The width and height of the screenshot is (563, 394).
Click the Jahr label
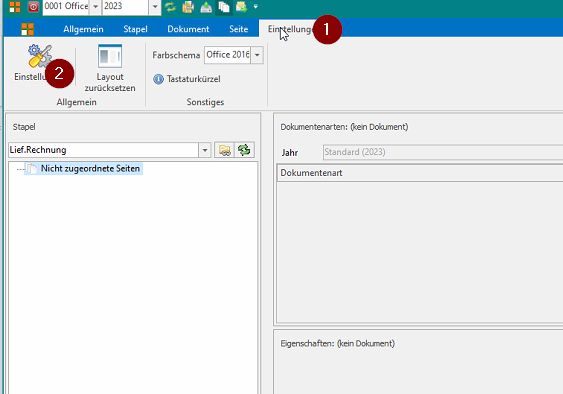(x=290, y=153)
